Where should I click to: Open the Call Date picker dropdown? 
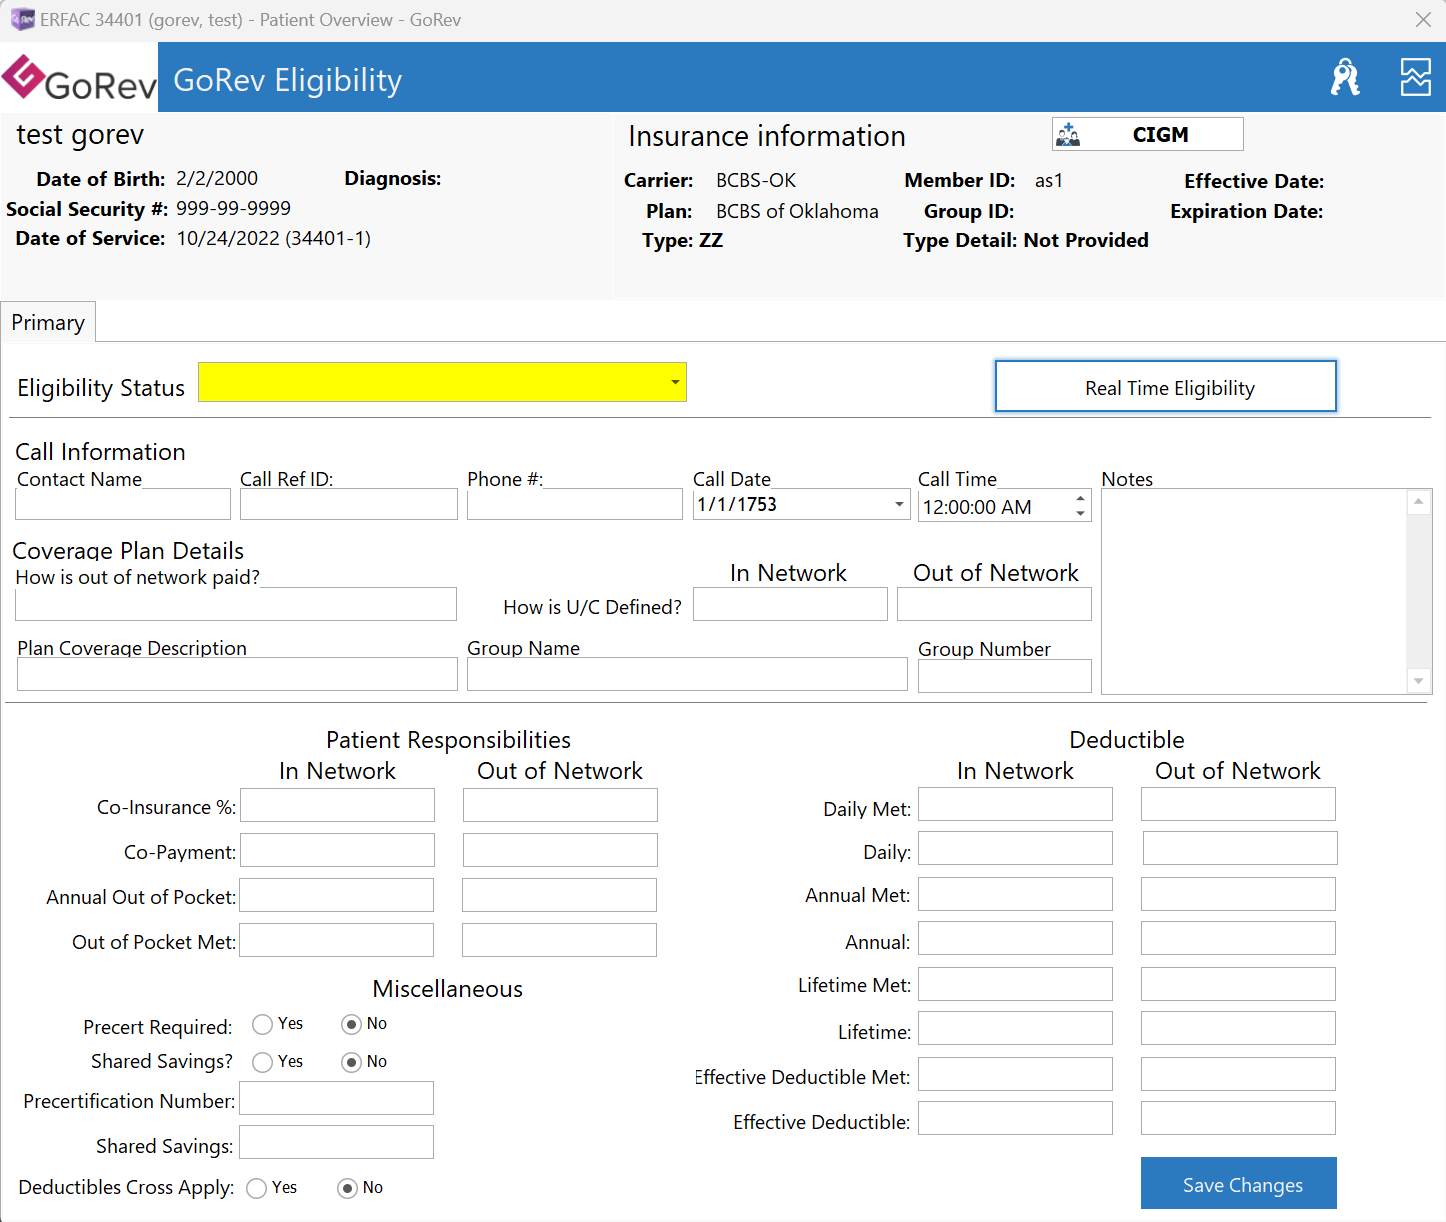click(x=899, y=504)
